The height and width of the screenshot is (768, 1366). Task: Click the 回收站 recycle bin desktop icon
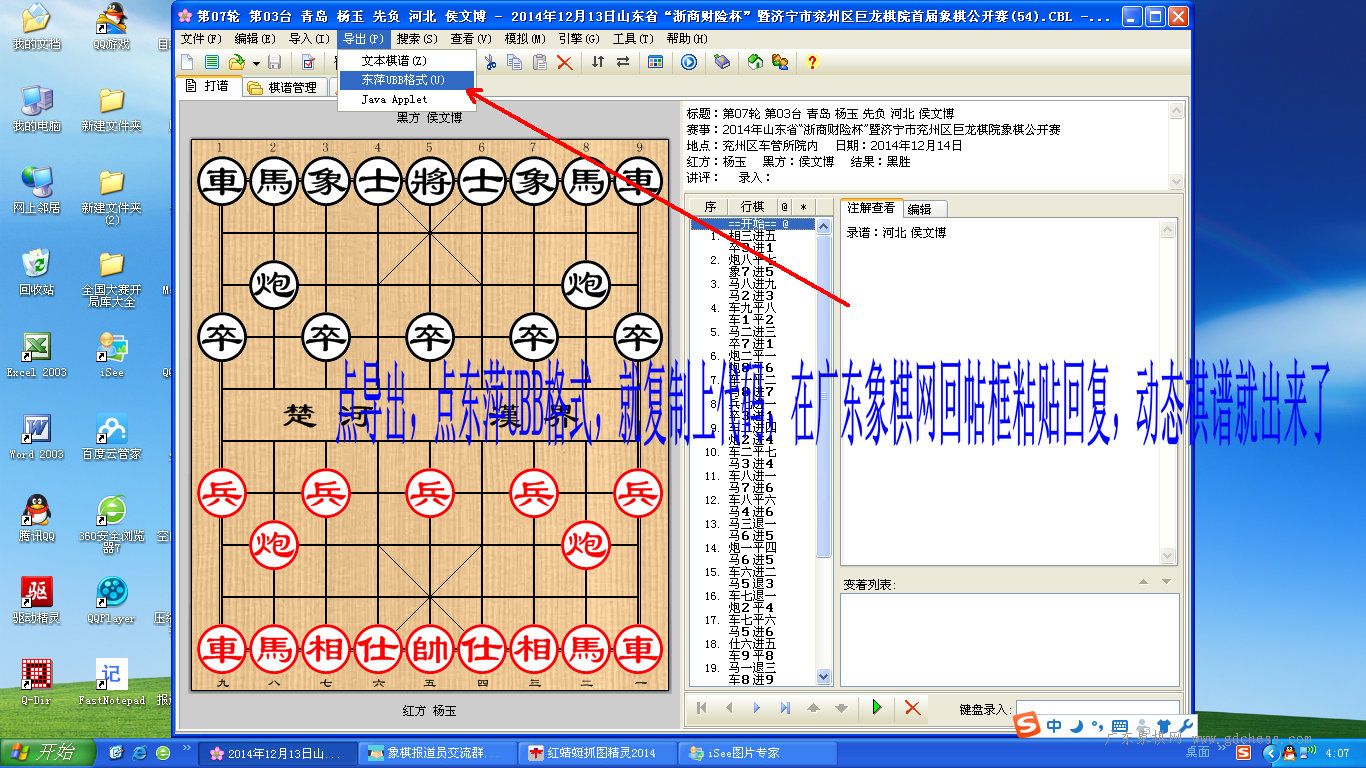(37, 273)
